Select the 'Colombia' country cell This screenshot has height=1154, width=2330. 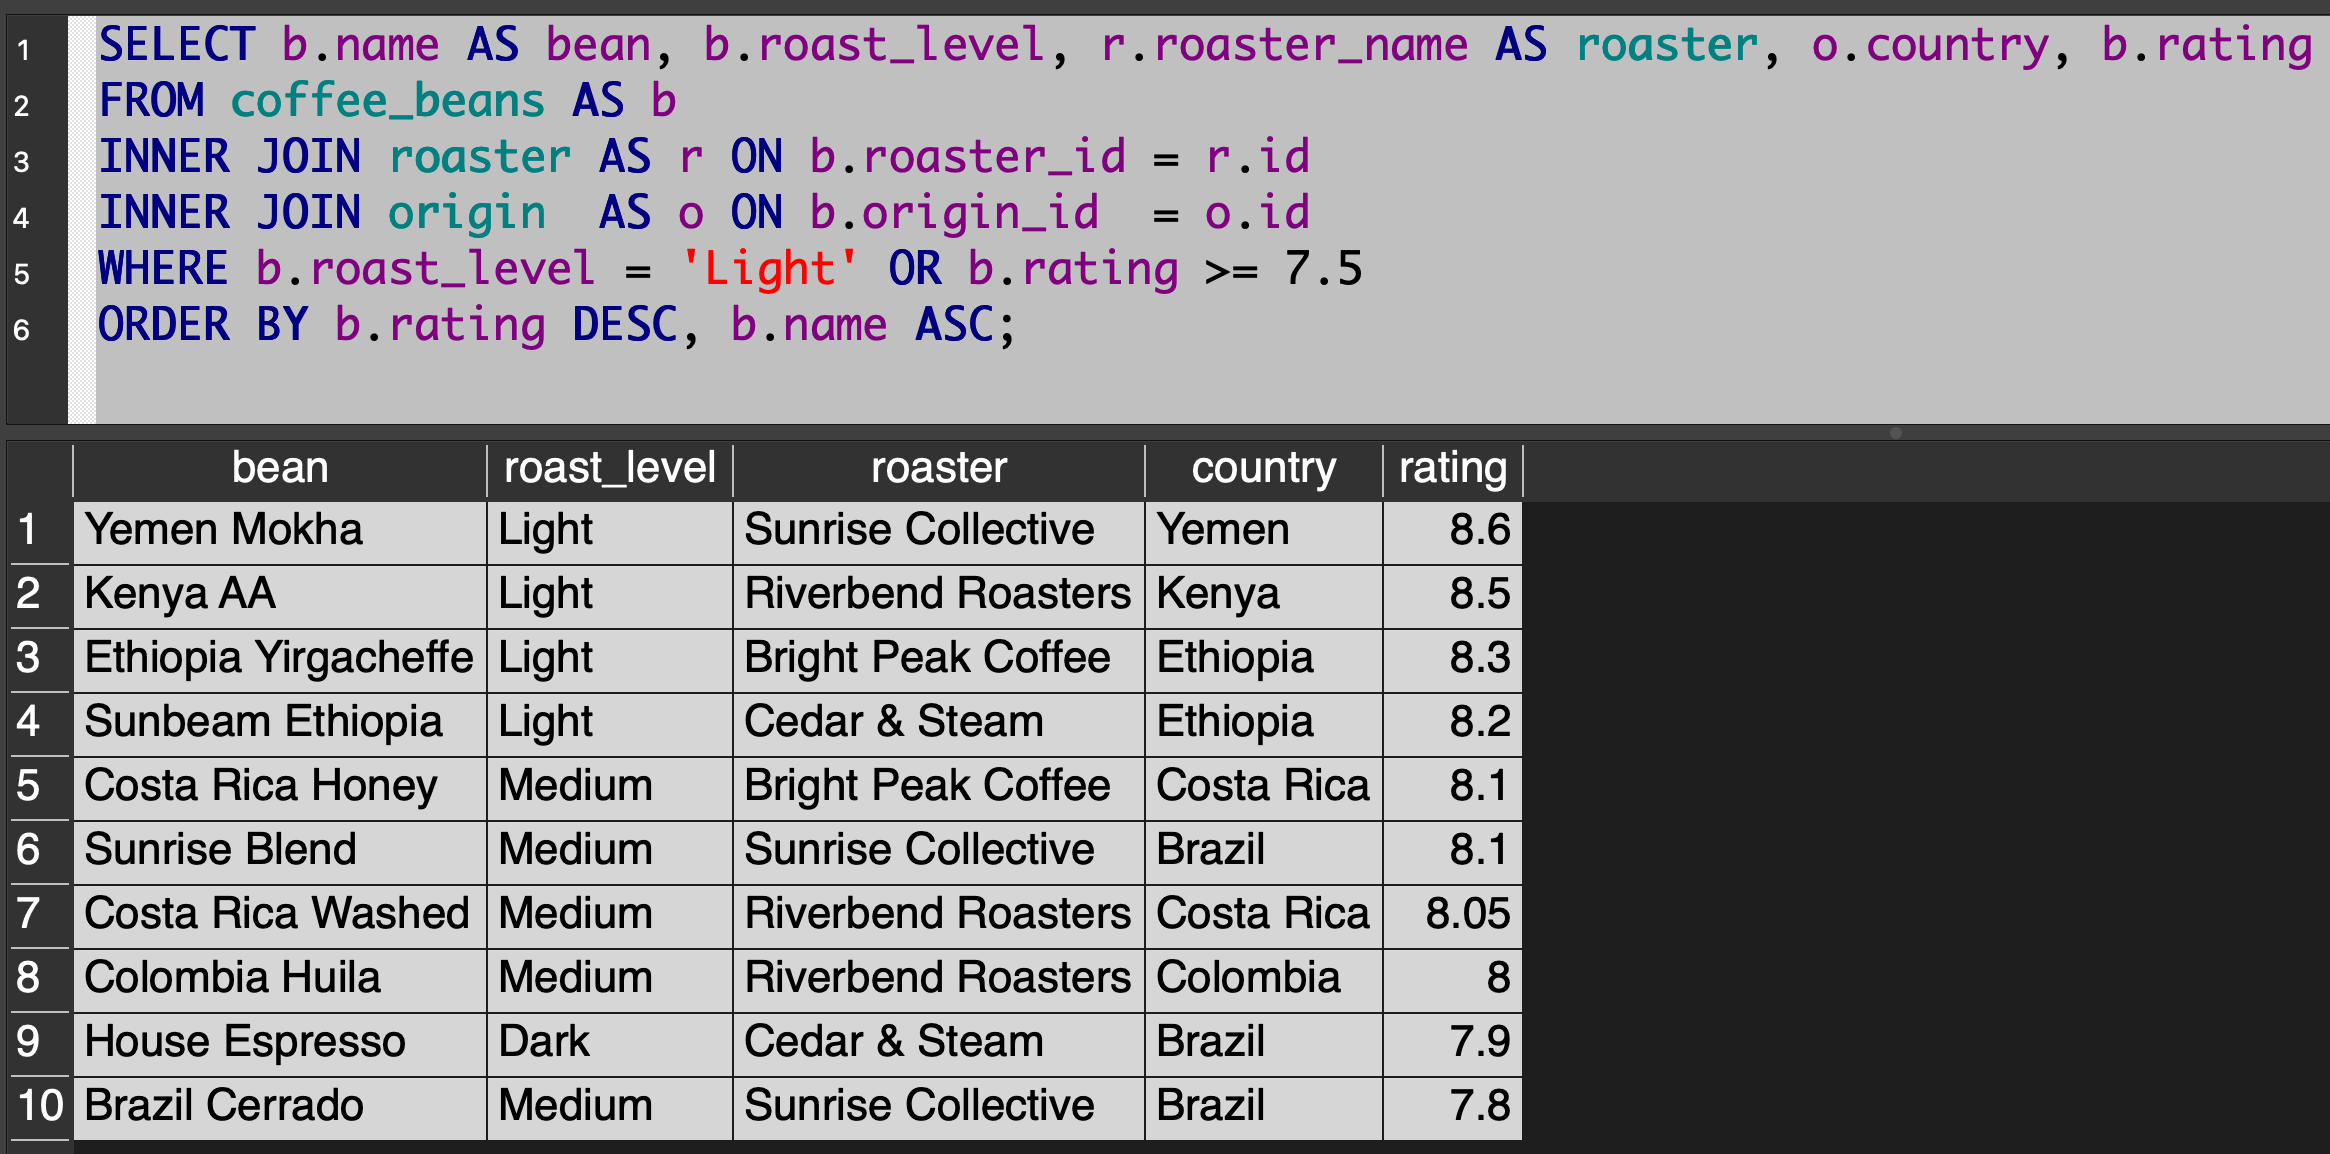point(1247,978)
